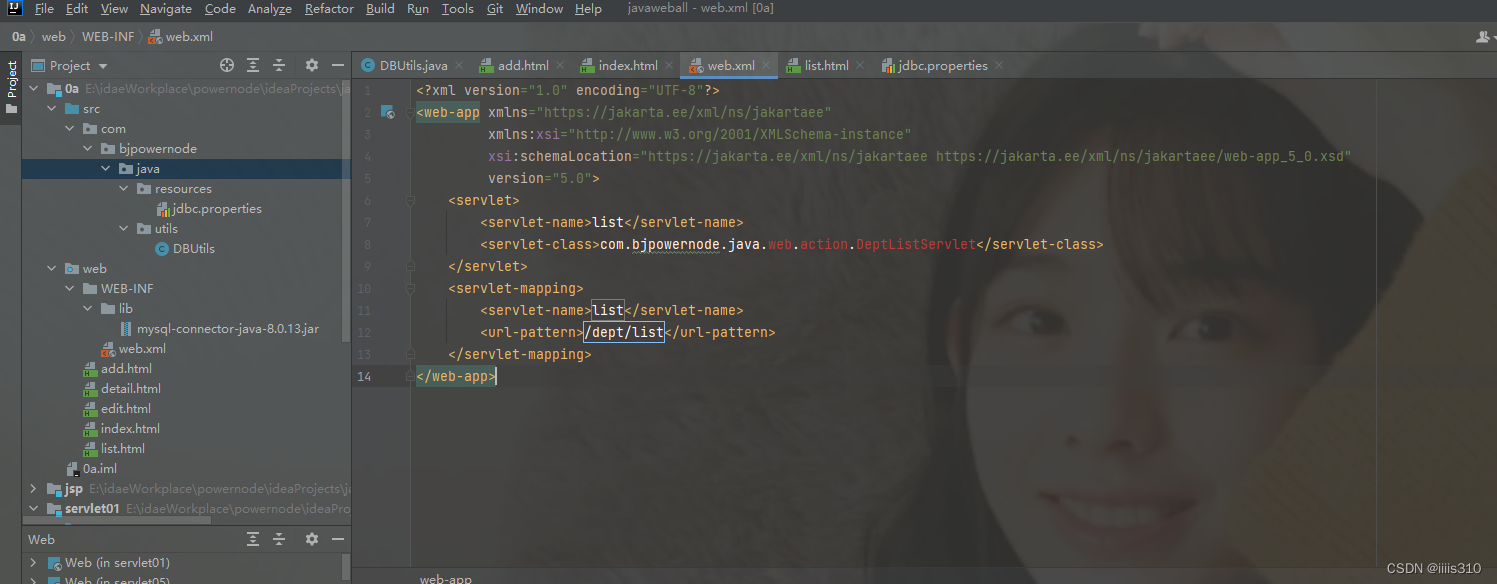Collapse the java package node
Viewport: 1497px width, 584px height.
tap(106, 169)
